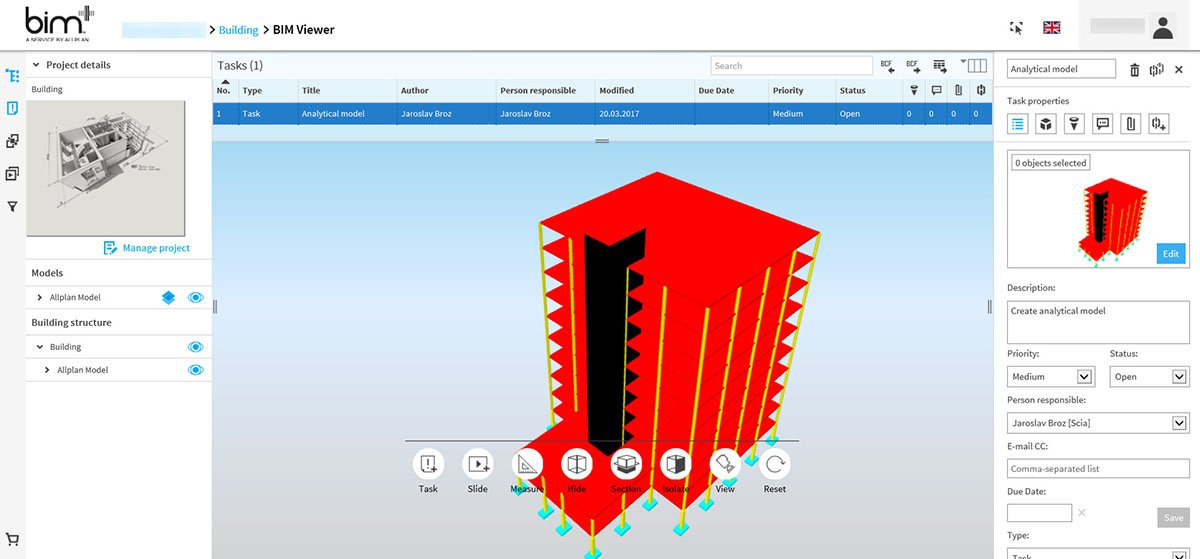Click the Reset view tool
The height and width of the screenshot is (559, 1200).
click(775, 464)
